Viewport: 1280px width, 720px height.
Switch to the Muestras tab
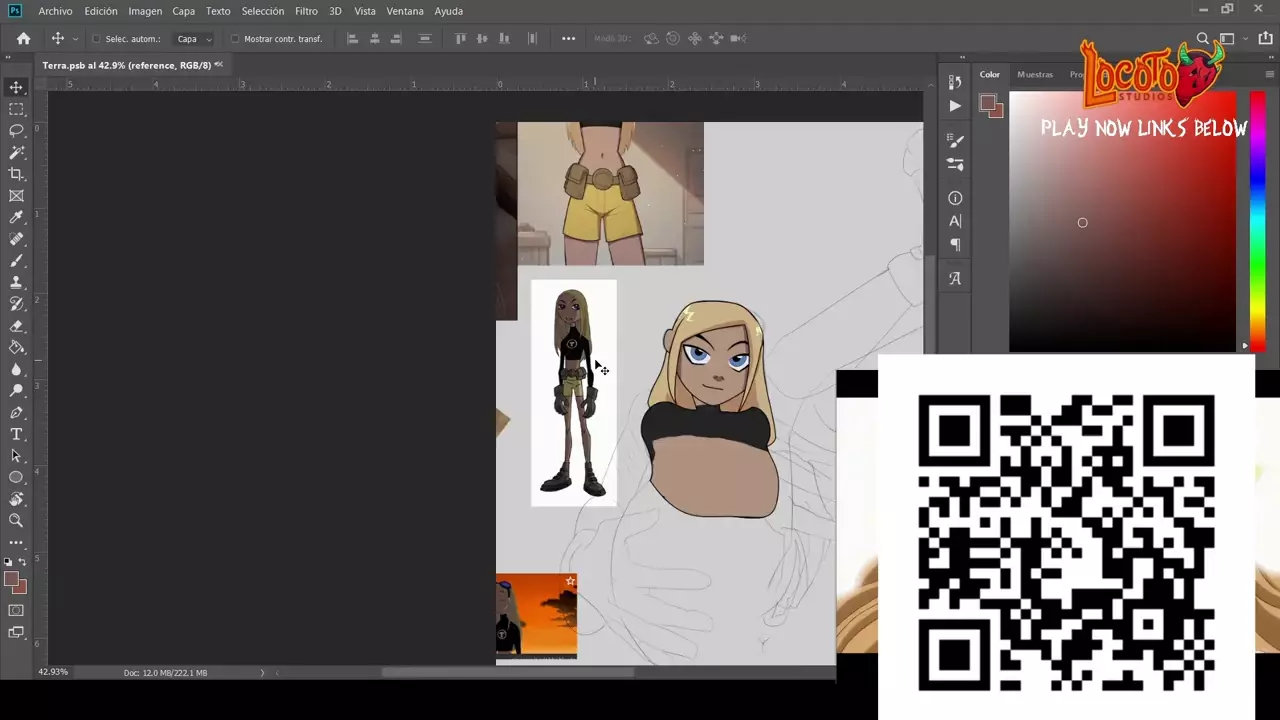[x=1034, y=74]
